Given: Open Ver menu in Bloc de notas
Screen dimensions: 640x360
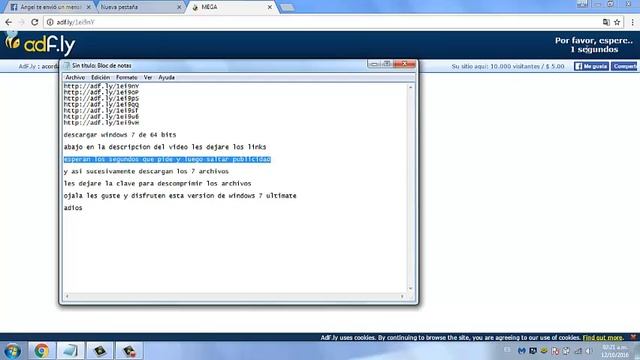Looking at the screenshot, I should click(148, 77).
